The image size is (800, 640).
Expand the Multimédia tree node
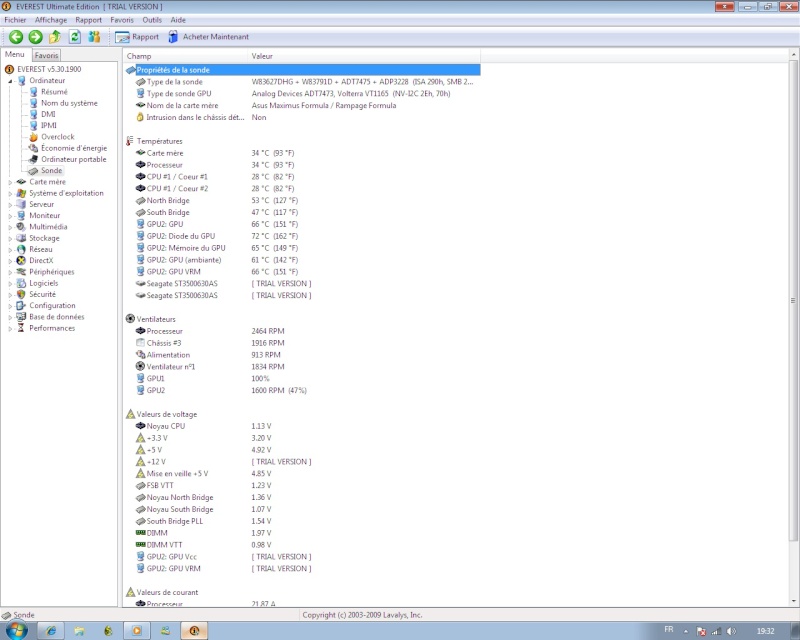pos(10,227)
